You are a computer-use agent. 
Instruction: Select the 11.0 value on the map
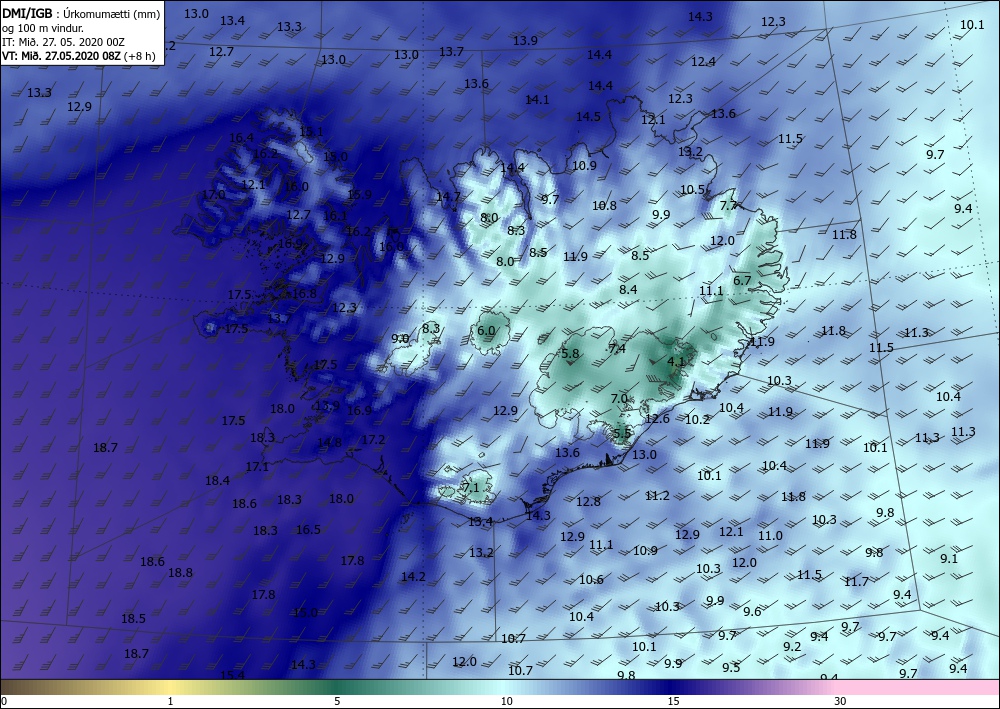tap(770, 536)
